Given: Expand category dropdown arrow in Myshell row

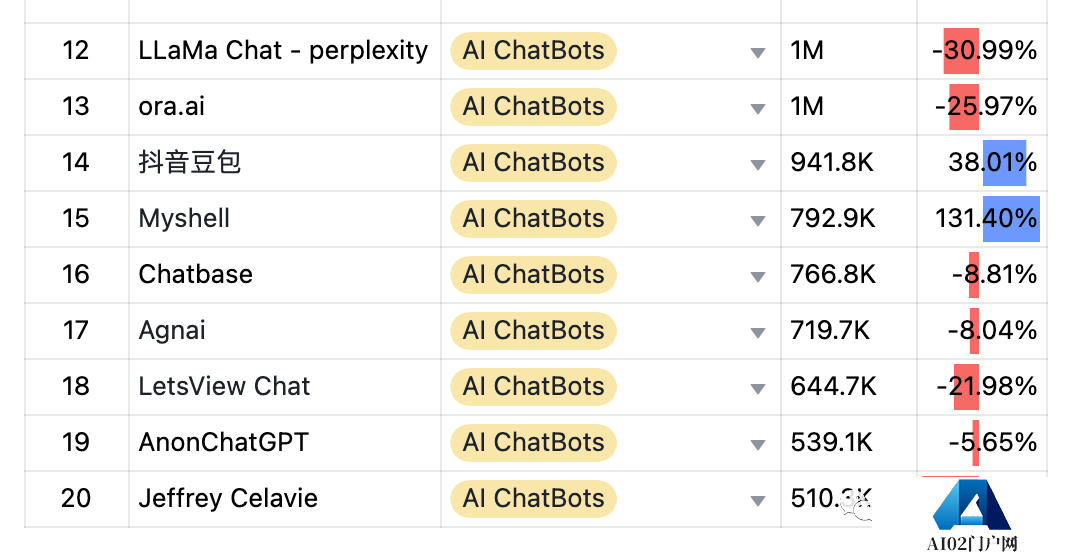Looking at the screenshot, I should coord(758,221).
